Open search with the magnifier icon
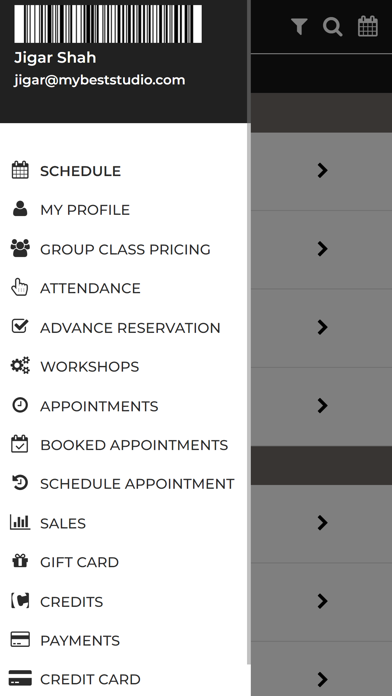The image size is (392, 696). click(333, 27)
